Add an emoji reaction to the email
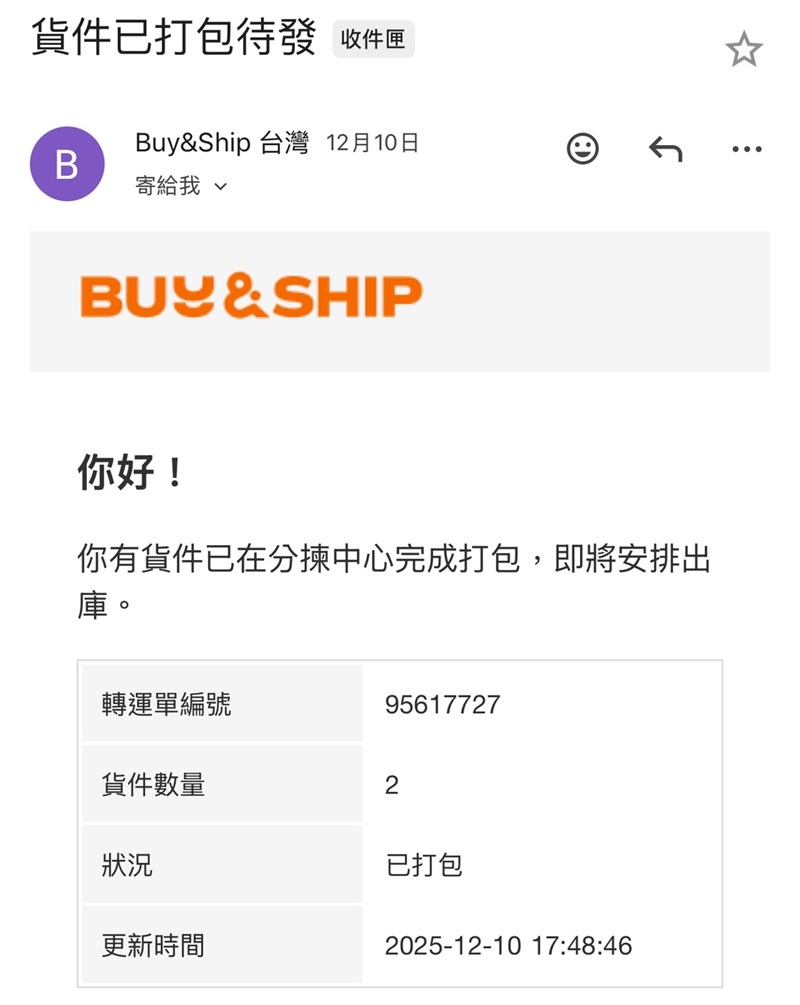Image resolution: width=800 pixels, height=1005 pixels. [583, 149]
